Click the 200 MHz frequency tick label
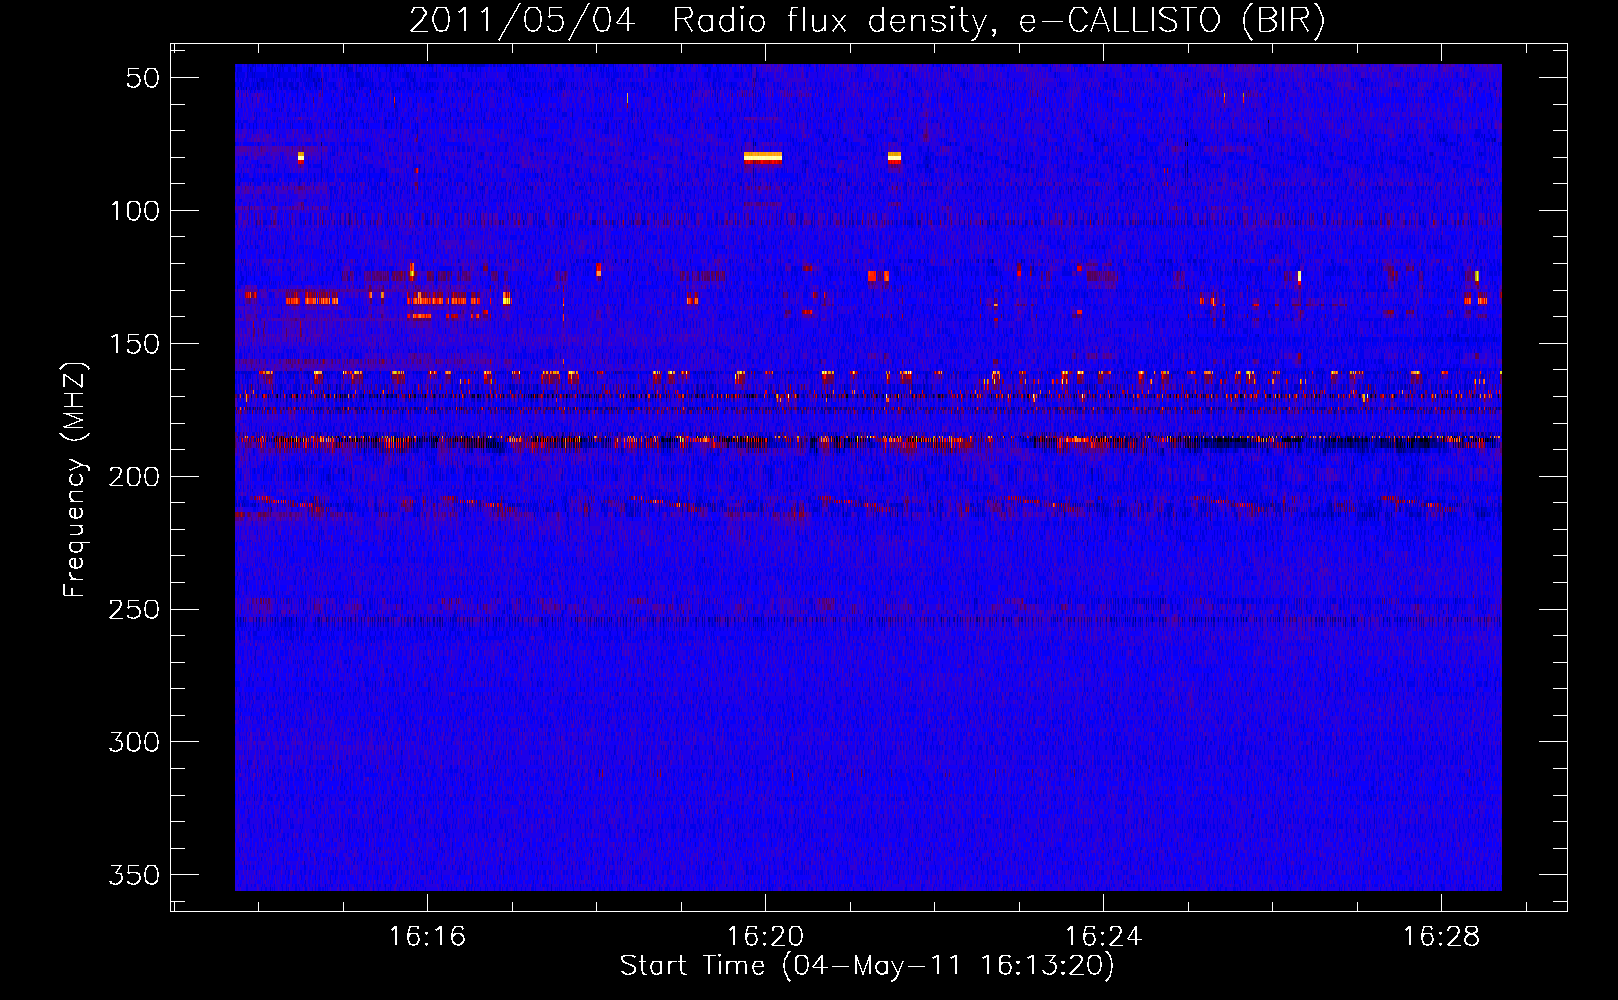This screenshot has height=1000, width=1618. (134, 477)
